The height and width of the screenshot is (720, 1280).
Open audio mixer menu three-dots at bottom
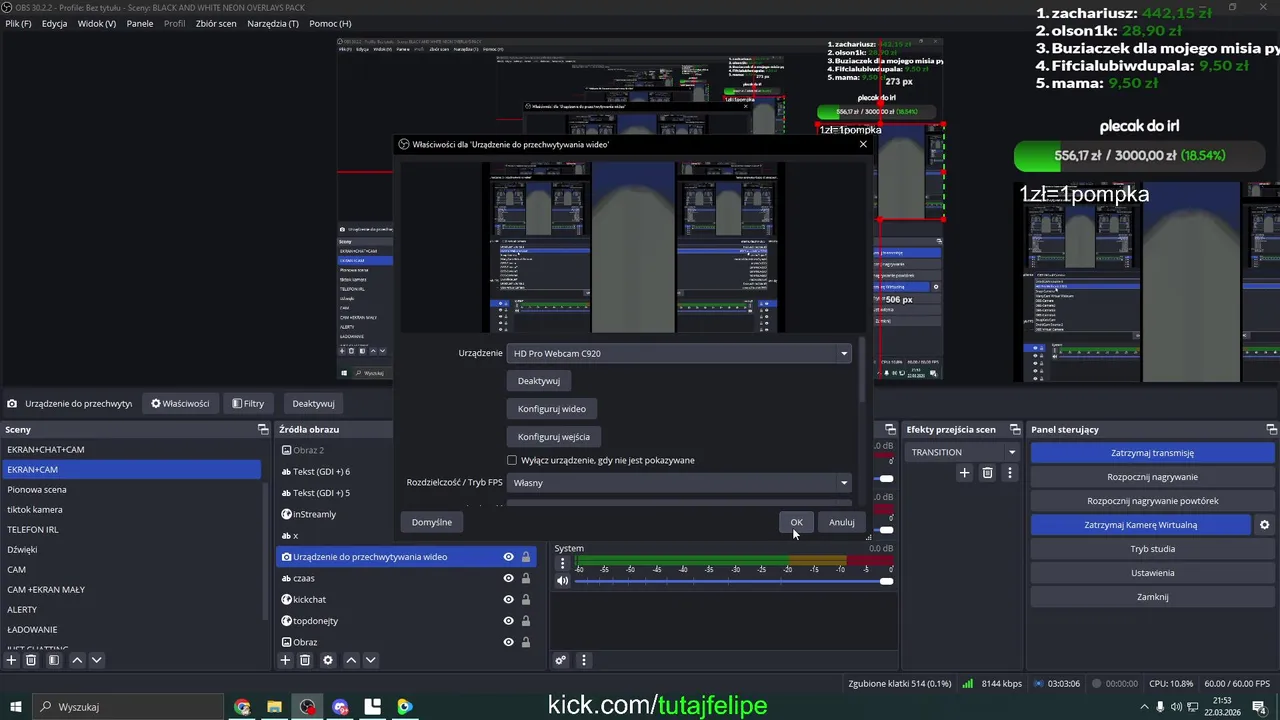coord(584,660)
